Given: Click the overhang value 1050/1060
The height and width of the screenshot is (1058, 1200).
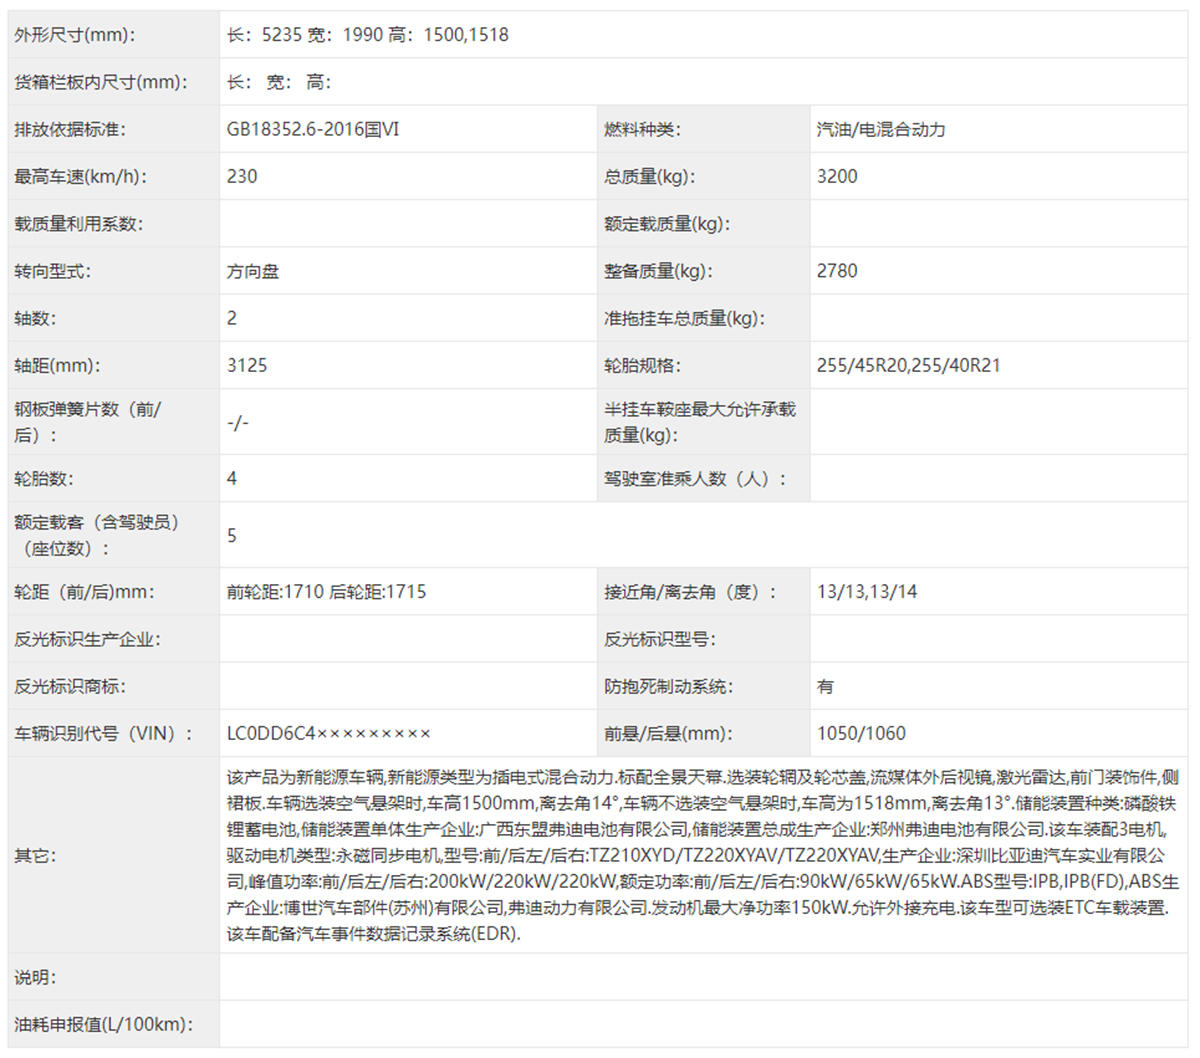Looking at the screenshot, I should [861, 734].
